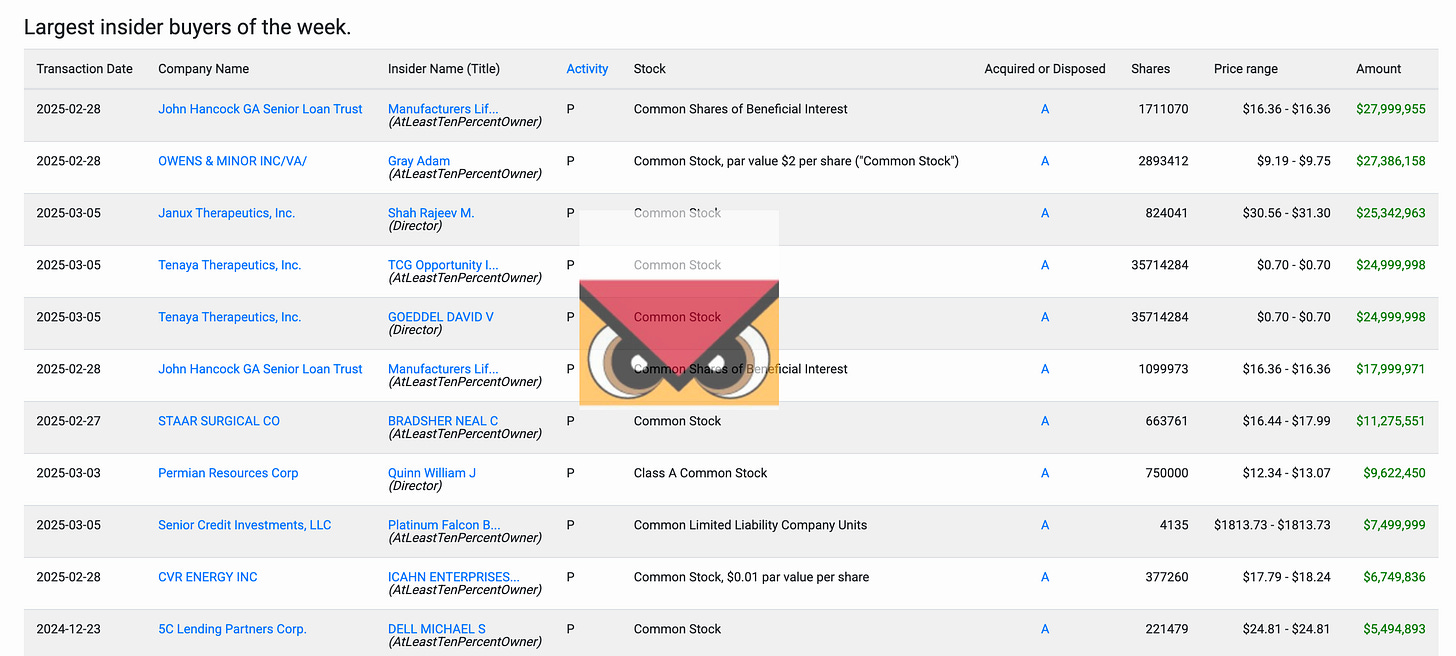Click the 'A' link in Permian Resources row
Screen dimensions: 1456x656
click(x=1045, y=473)
